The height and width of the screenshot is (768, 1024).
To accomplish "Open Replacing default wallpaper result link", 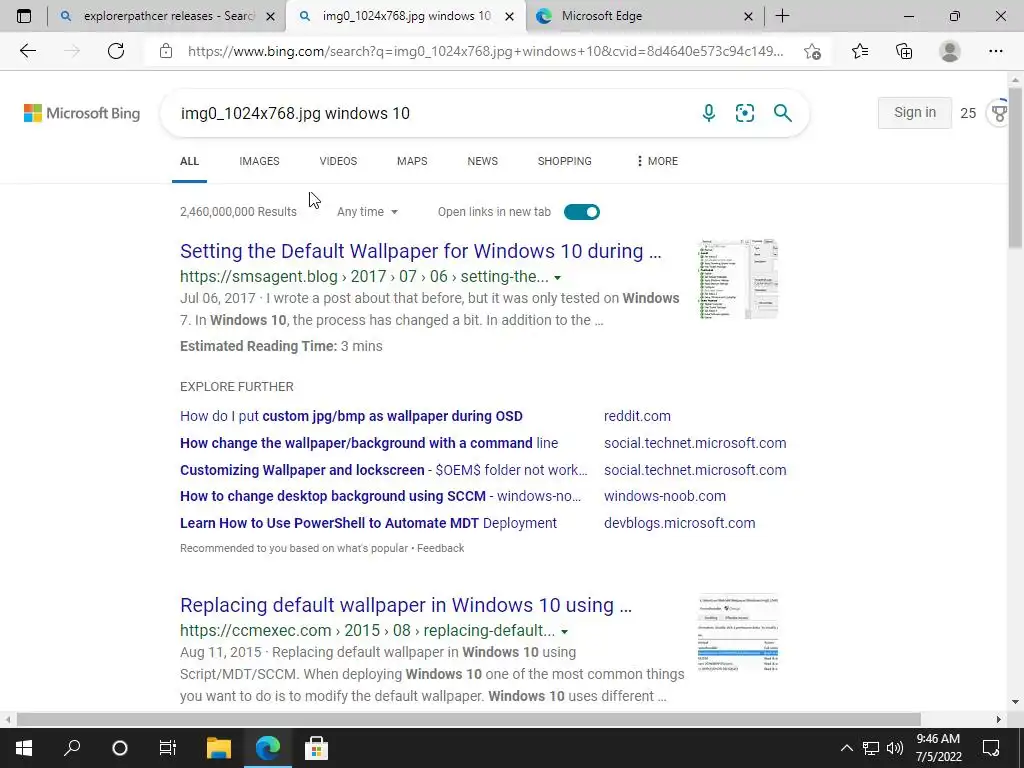I will click(x=406, y=605).
